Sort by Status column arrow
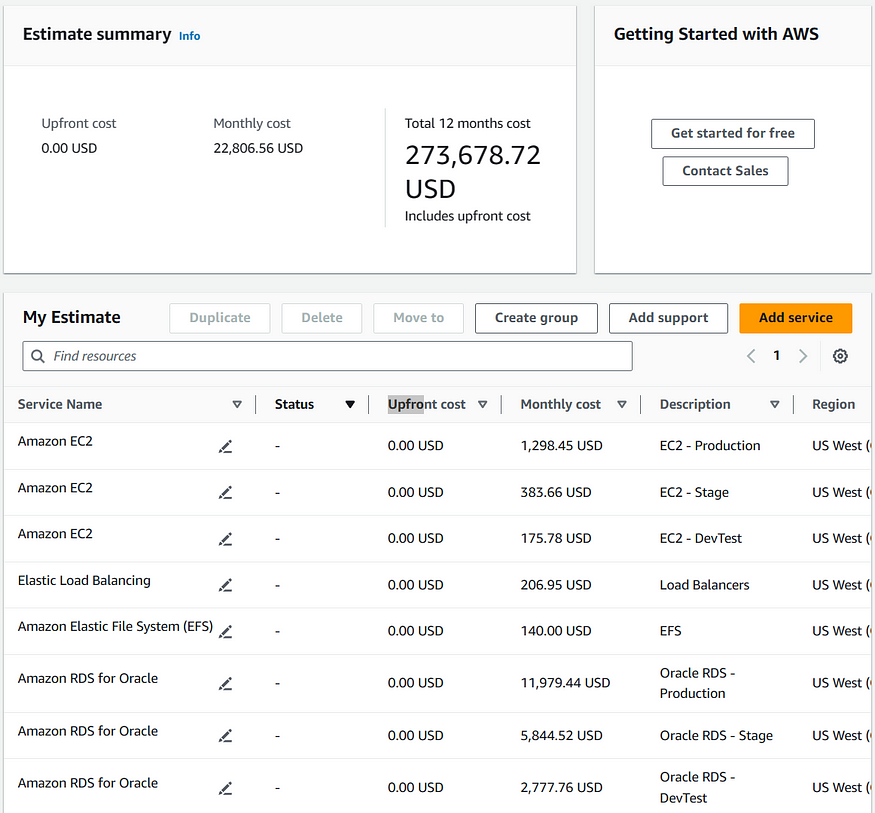Image resolution: width=875 pixels, height=813 pixels. (350, 405)
